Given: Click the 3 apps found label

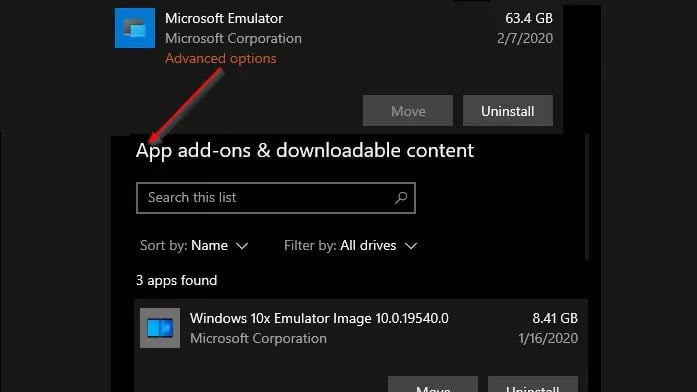Looking at the screenshot, I should pos(176,280).
